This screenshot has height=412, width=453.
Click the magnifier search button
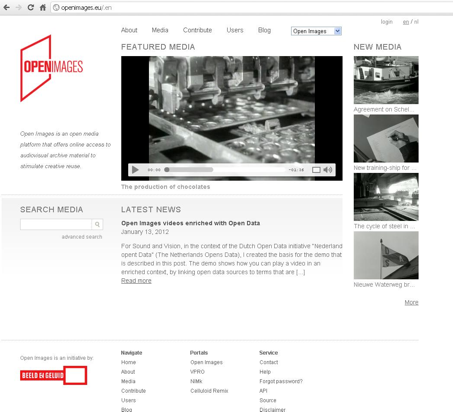click(97, 224)
